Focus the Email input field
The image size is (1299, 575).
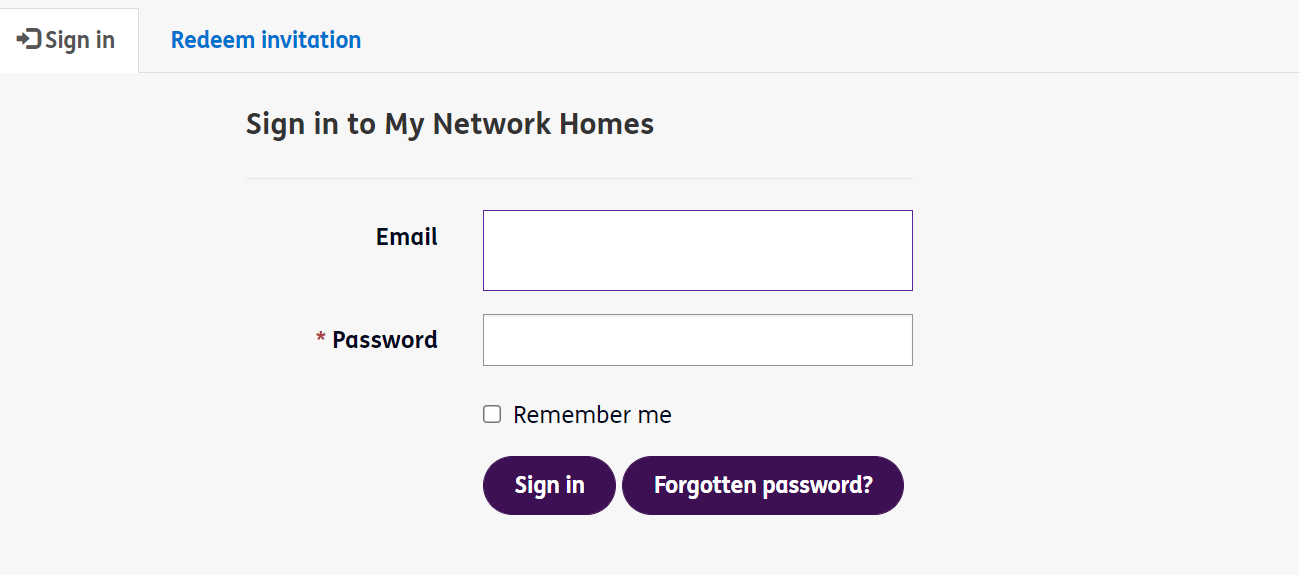(698, 250)
